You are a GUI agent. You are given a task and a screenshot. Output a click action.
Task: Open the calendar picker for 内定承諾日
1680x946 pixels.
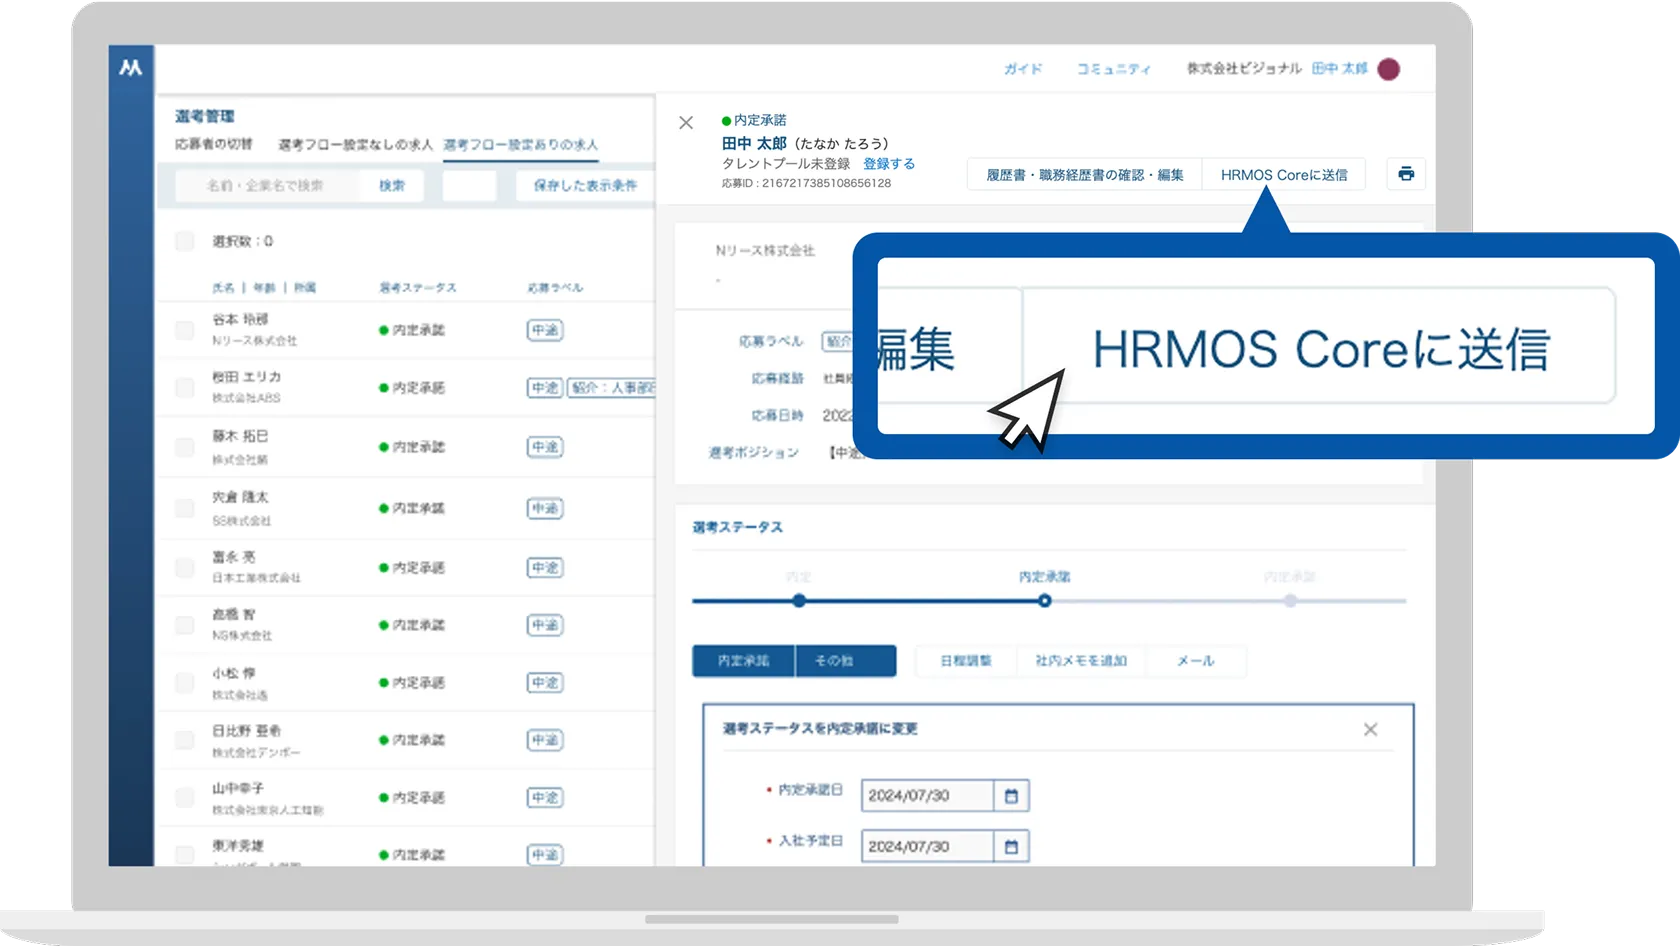(1011, 795)
